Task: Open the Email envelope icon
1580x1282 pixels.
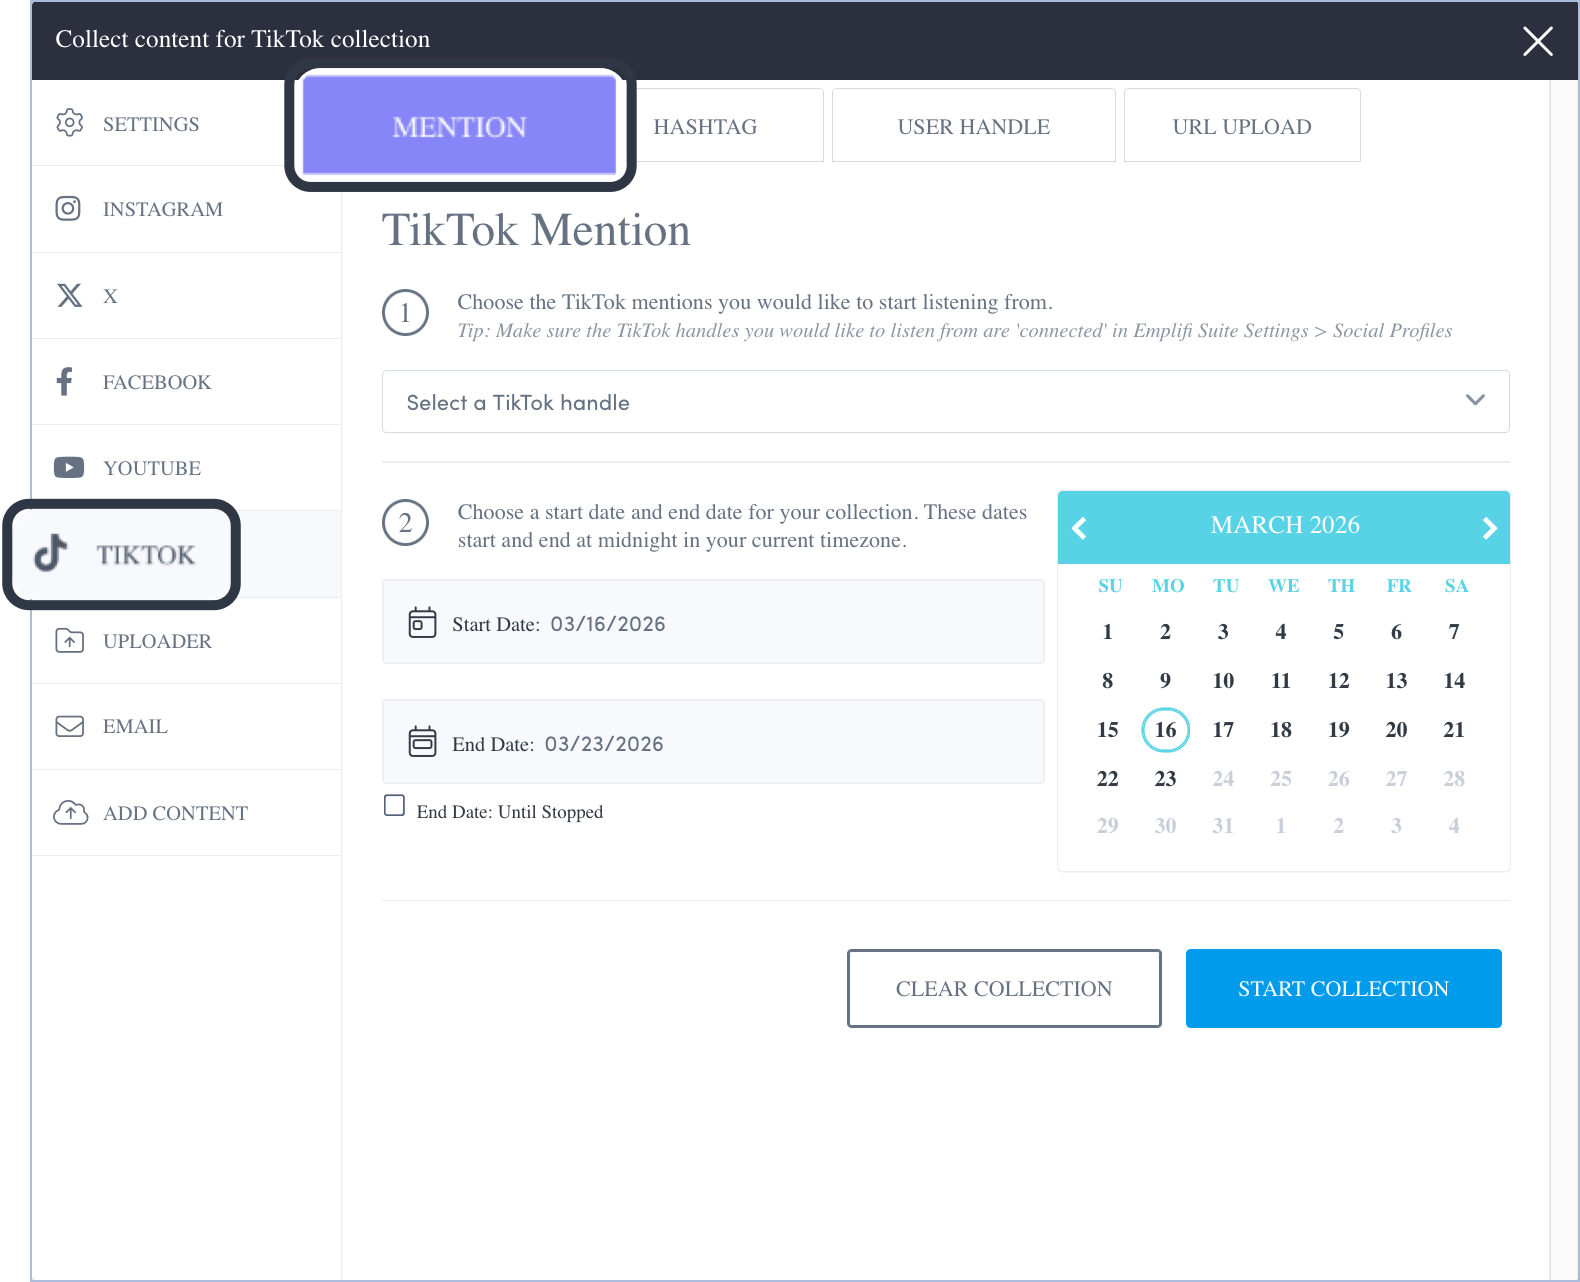Action: point(69,726)
